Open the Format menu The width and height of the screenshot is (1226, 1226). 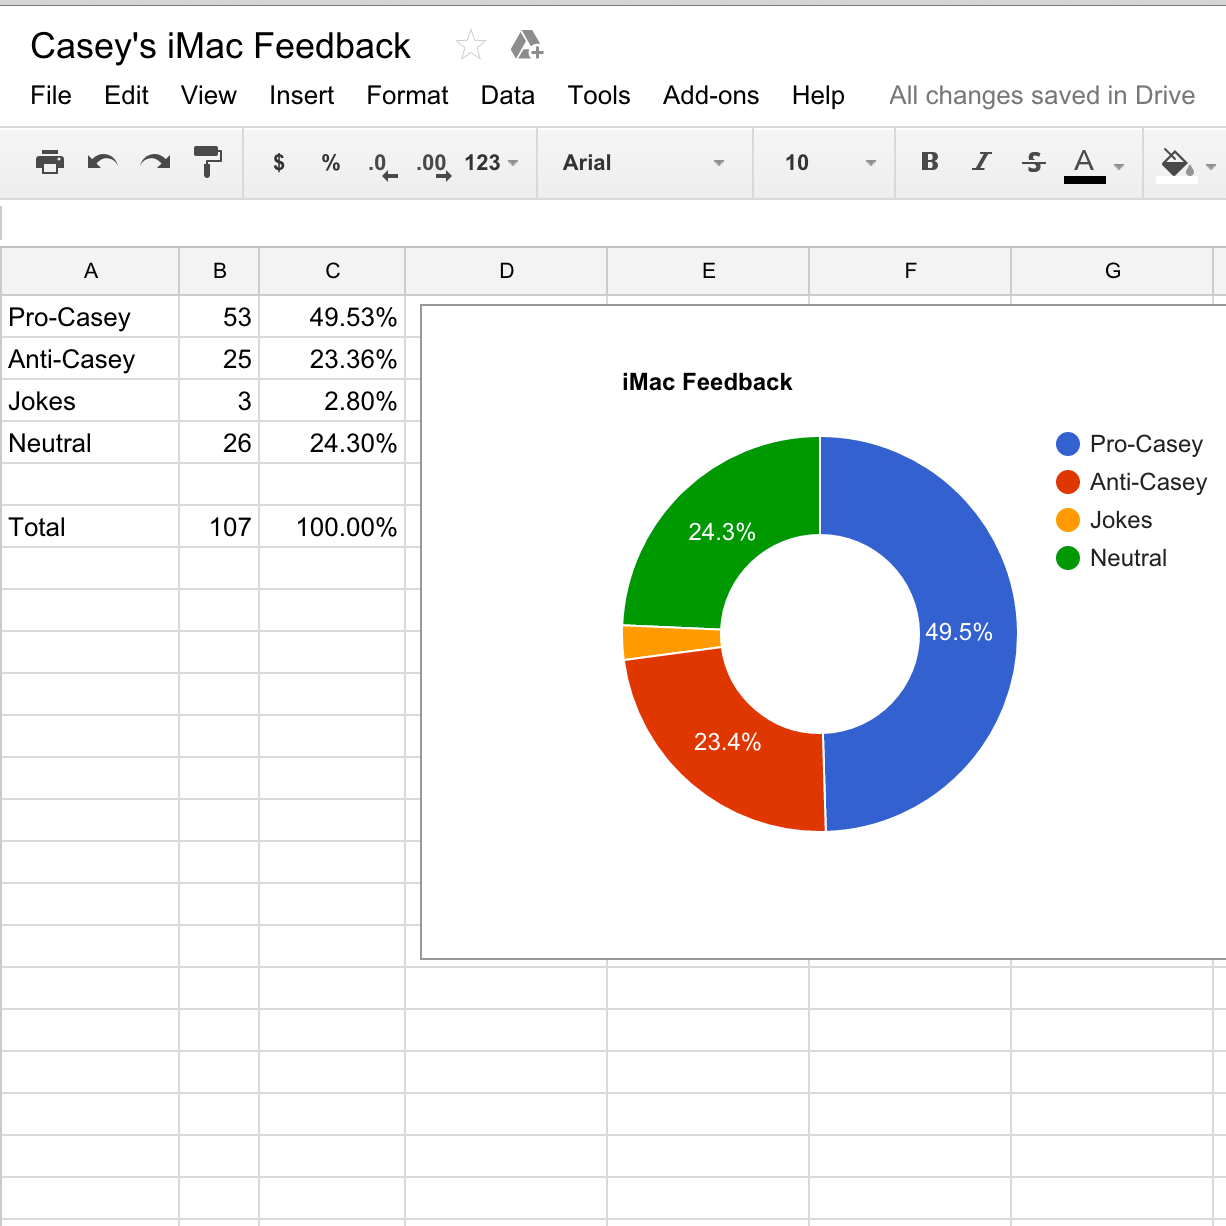pos(407,95)
